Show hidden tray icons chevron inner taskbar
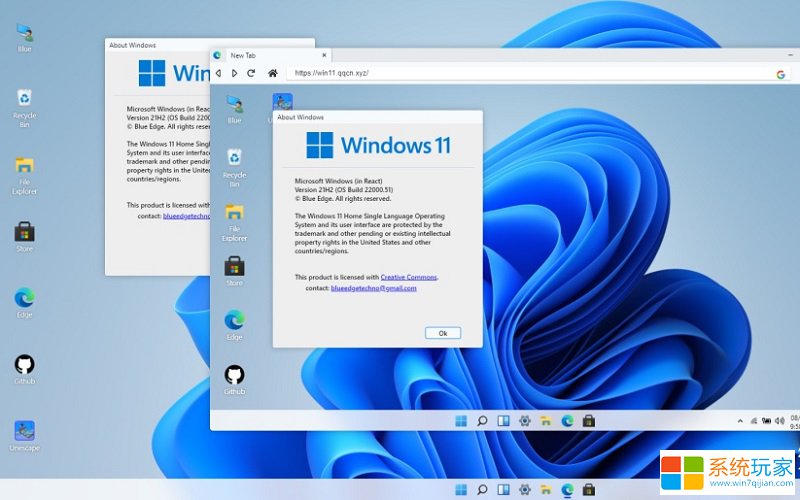This screenshot has width=800, height=500. click(x=740, y=421)
